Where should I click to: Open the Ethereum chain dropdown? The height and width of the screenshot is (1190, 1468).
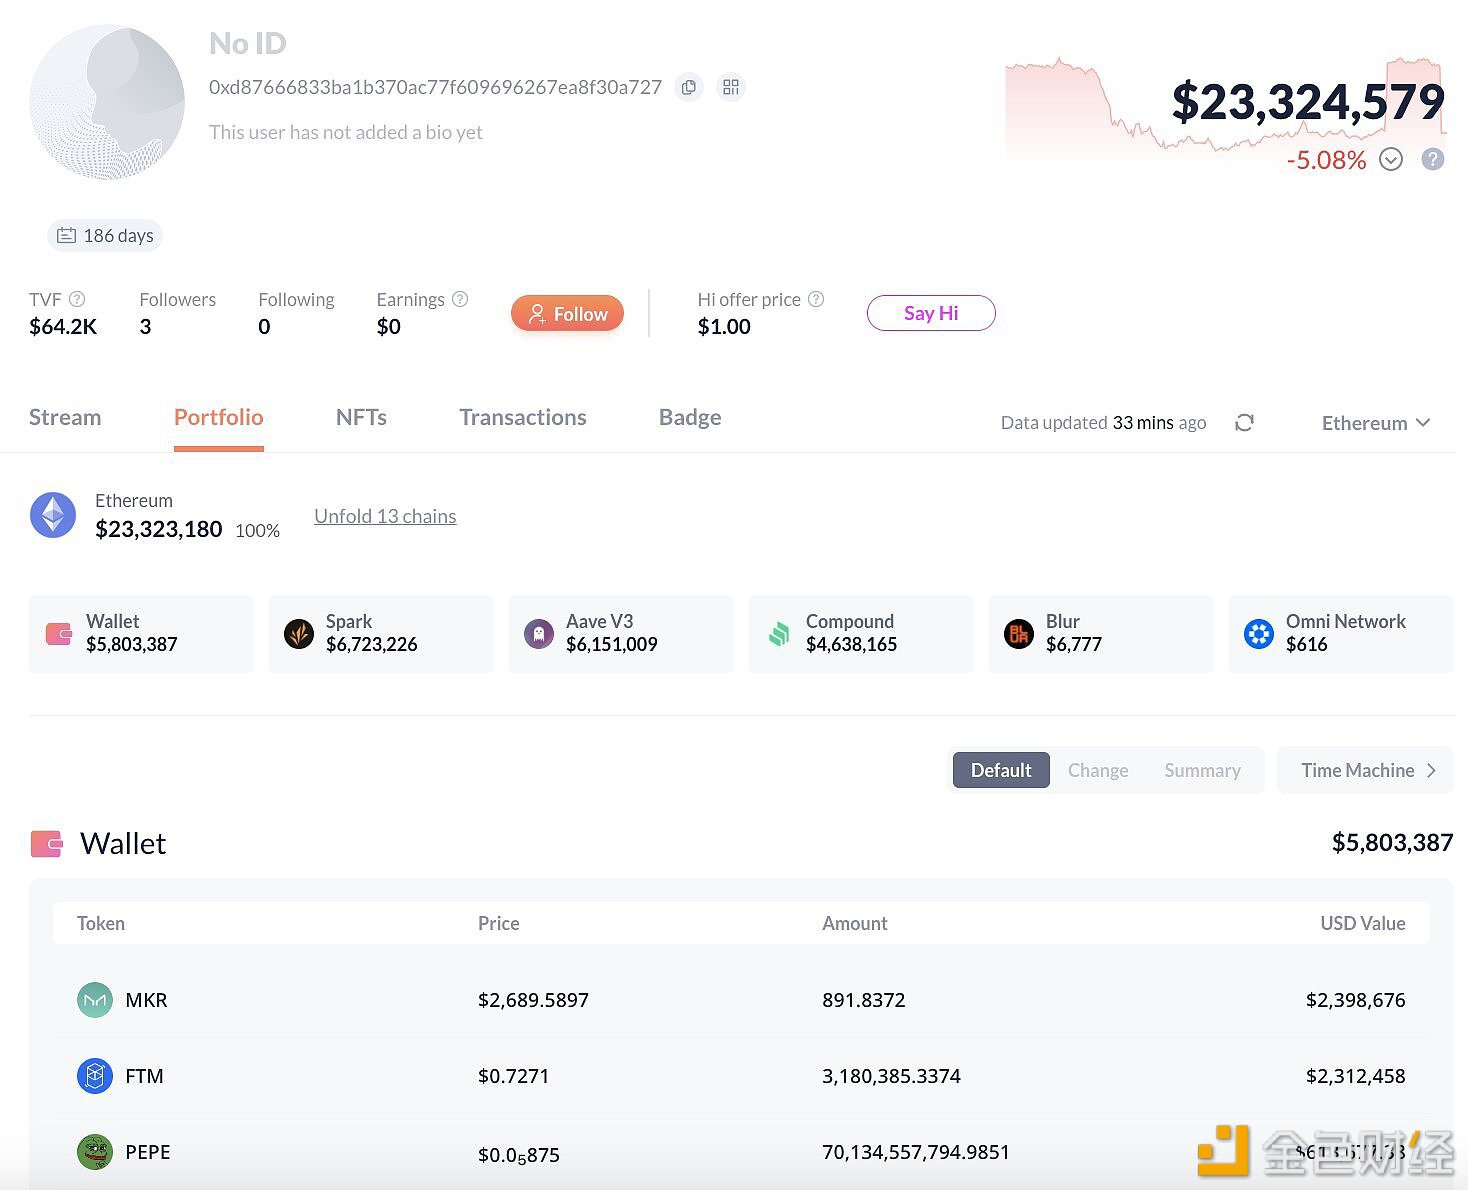tap(1375, 423)
